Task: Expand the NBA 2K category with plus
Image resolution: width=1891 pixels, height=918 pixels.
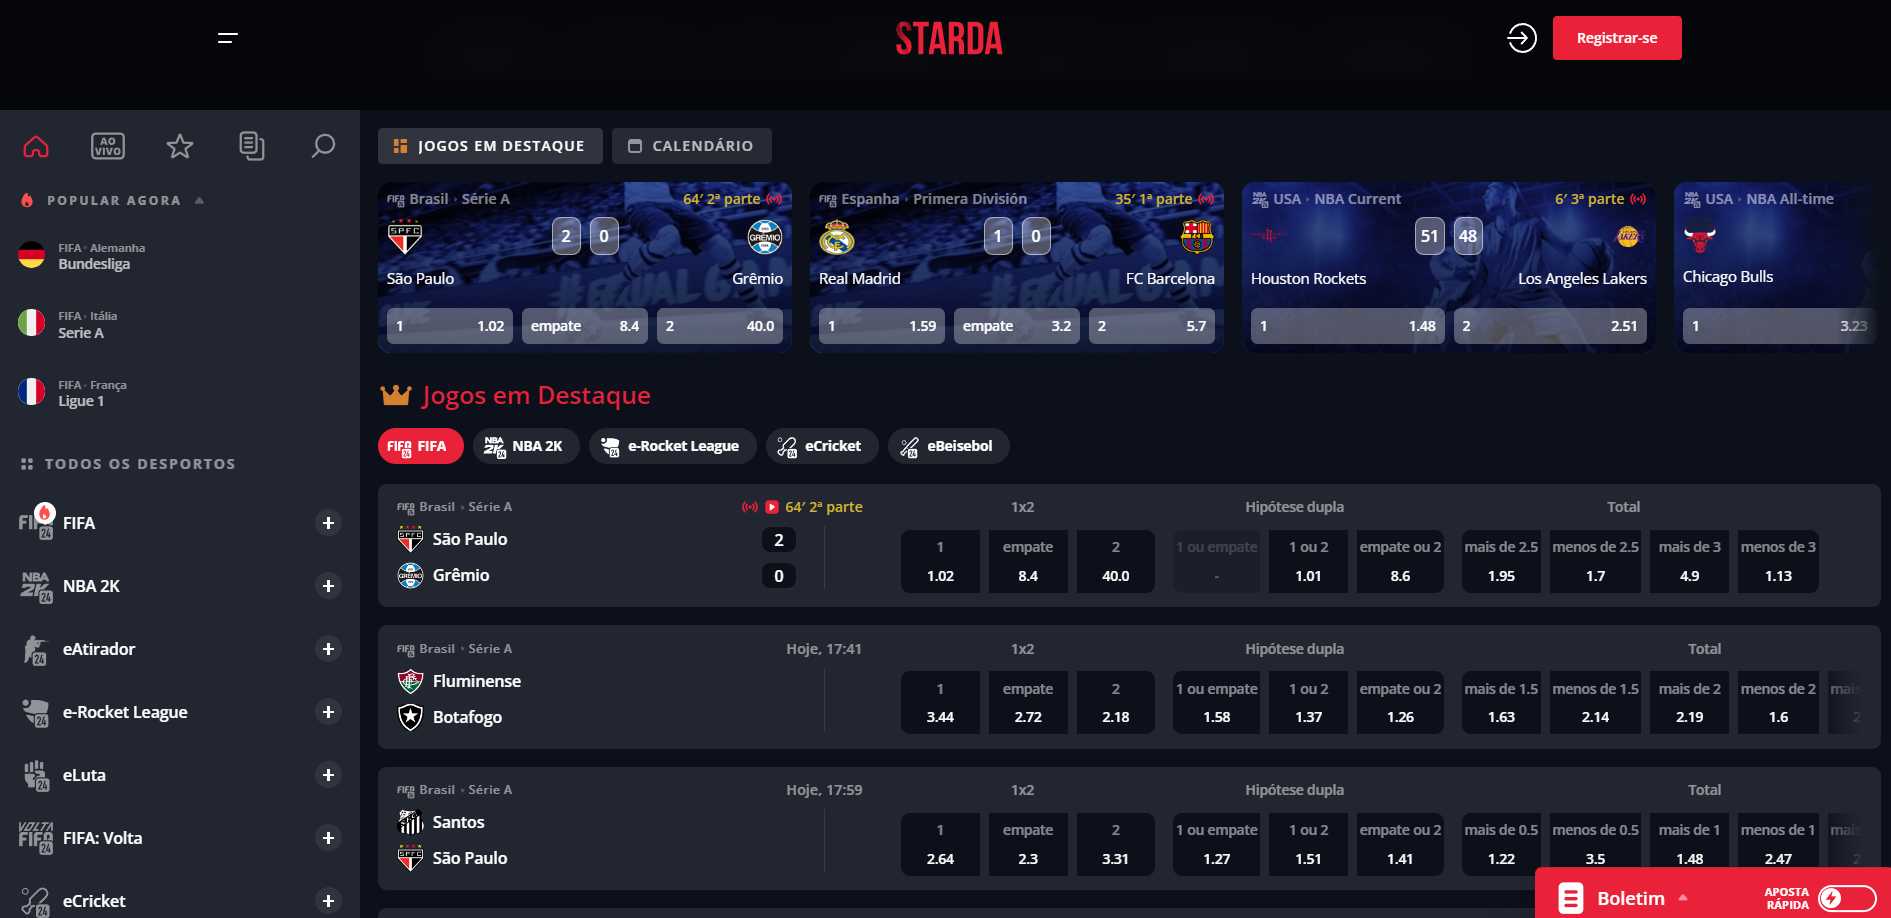Action: (328, 586)
